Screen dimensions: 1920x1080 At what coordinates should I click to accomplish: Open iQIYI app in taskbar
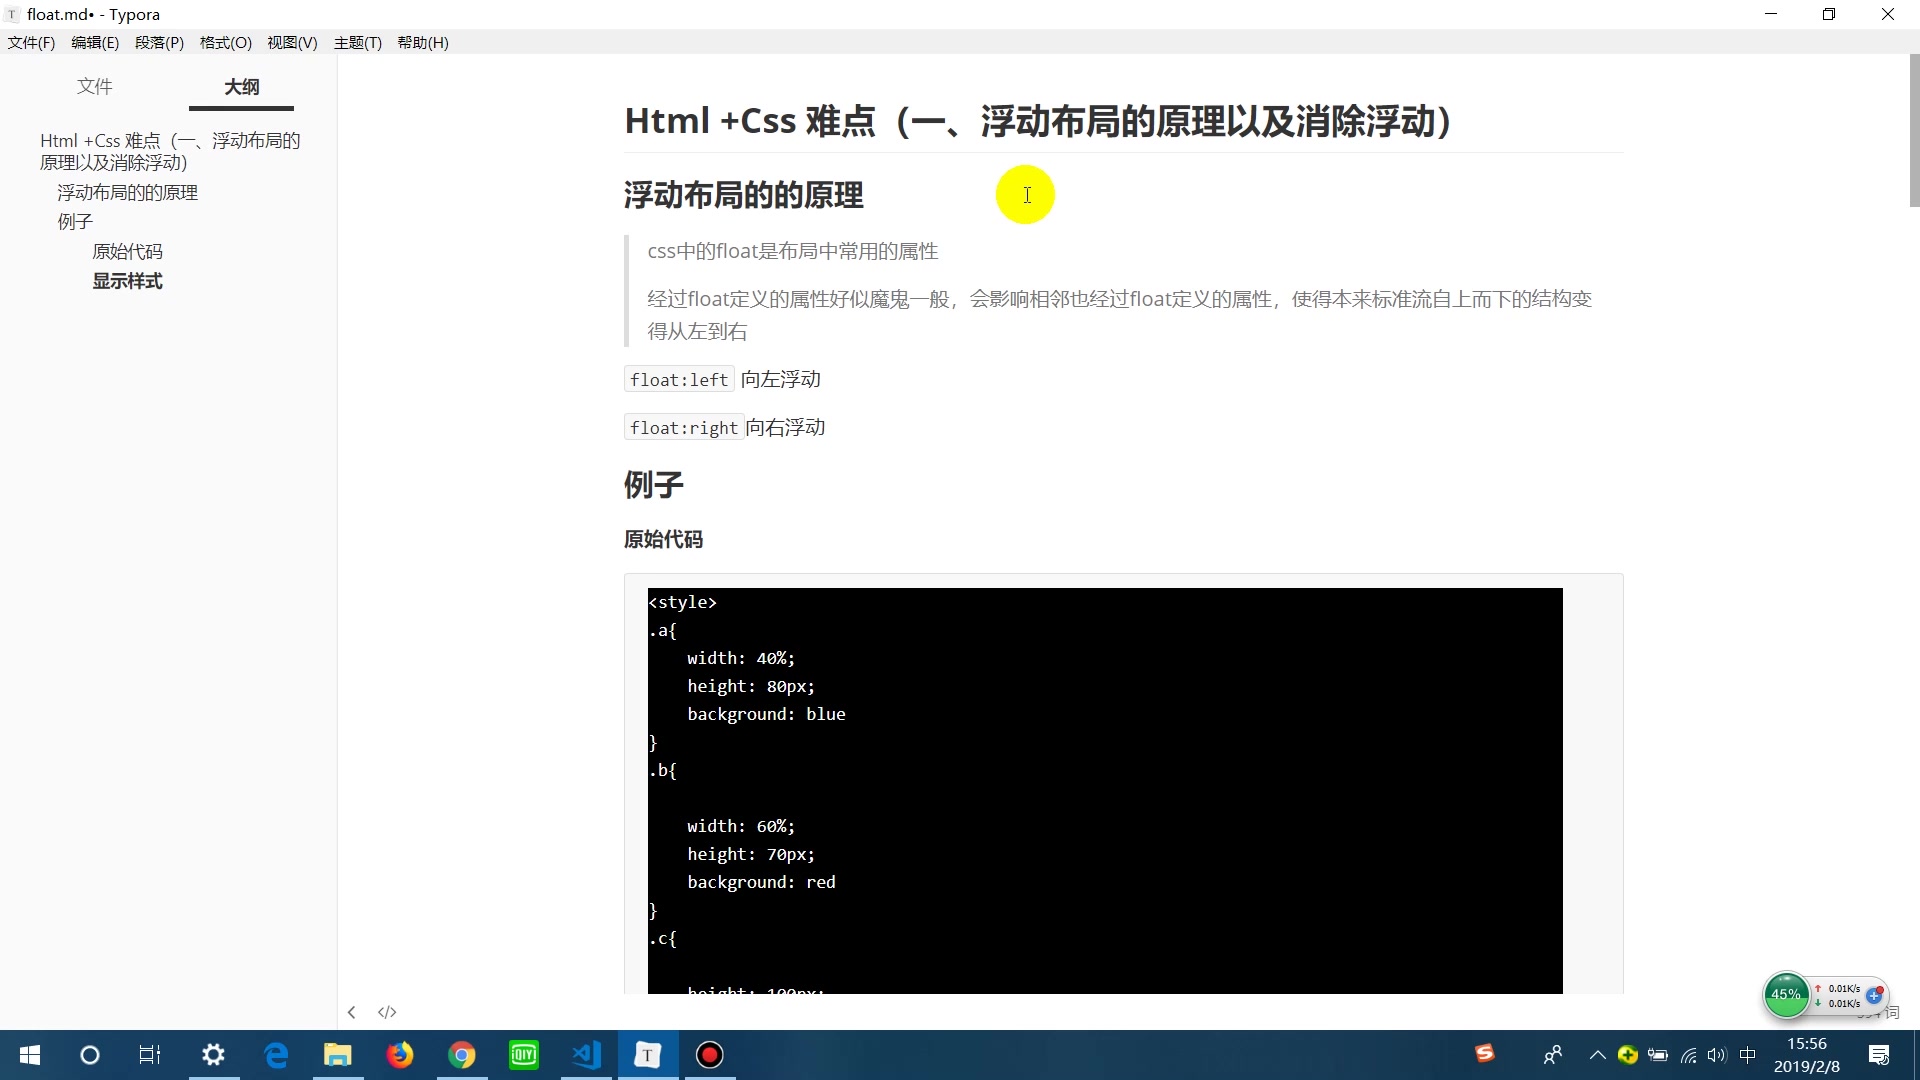click(524, 1055)
